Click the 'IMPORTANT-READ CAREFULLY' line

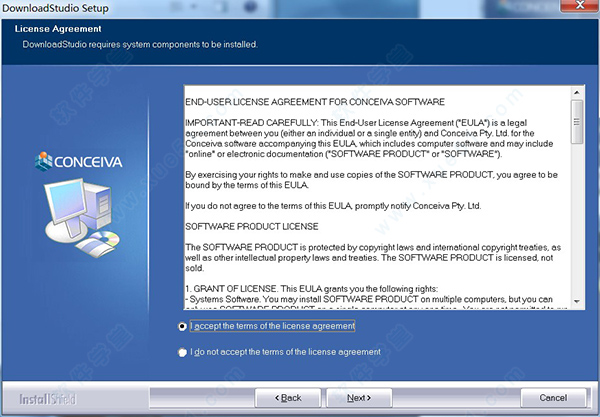356,123
